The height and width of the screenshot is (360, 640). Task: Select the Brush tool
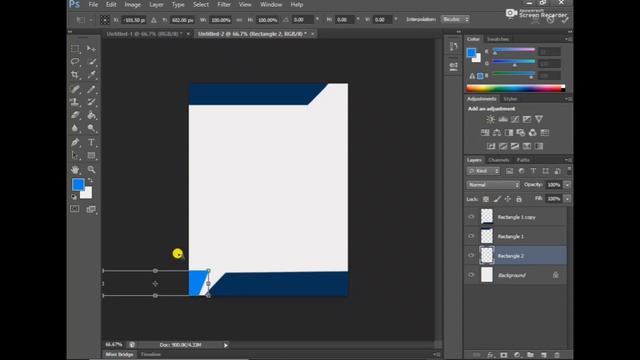[x=91, y=89]
